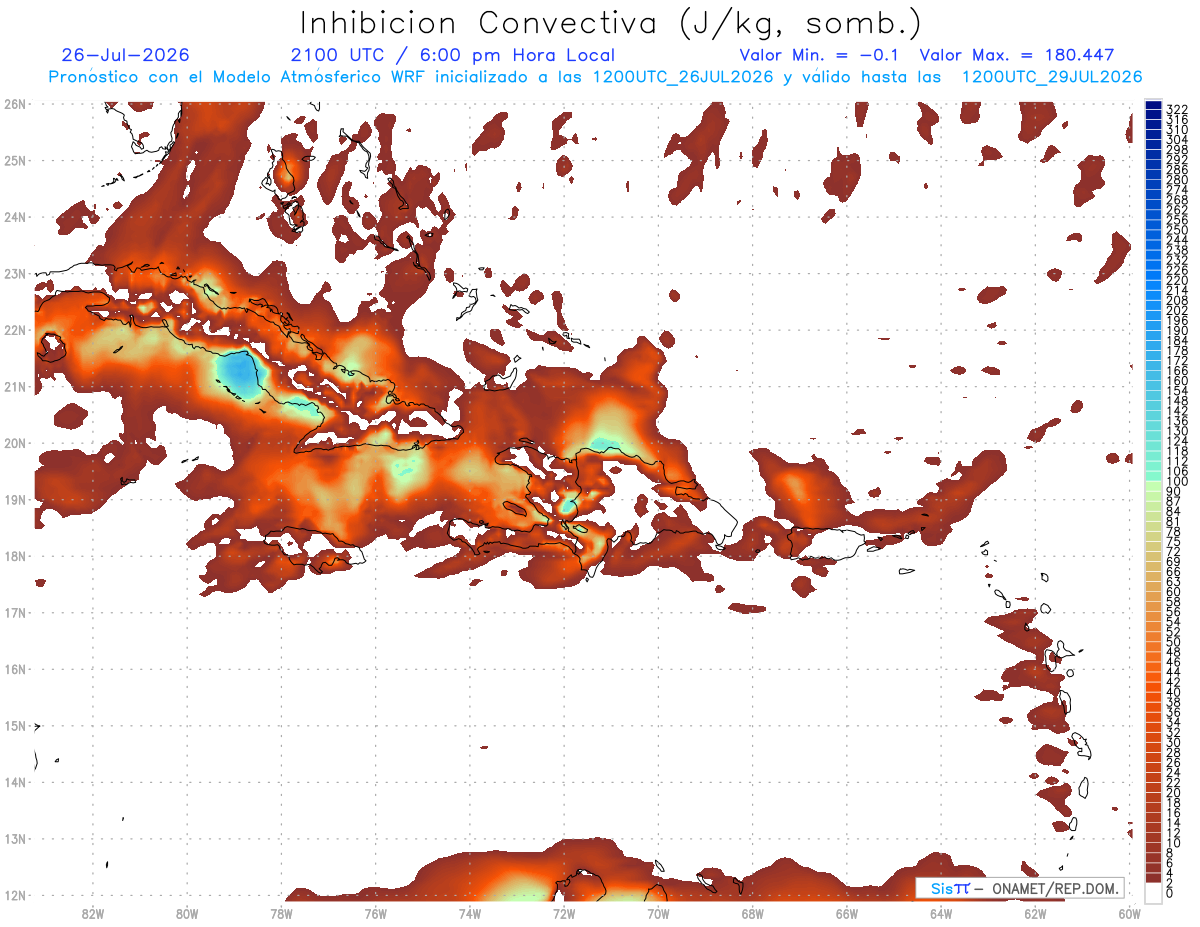Image resolution: width=1200 pixels, height=927 pixels.
Task: Click the 74W longitude label
Action: (x=470, y=913)
